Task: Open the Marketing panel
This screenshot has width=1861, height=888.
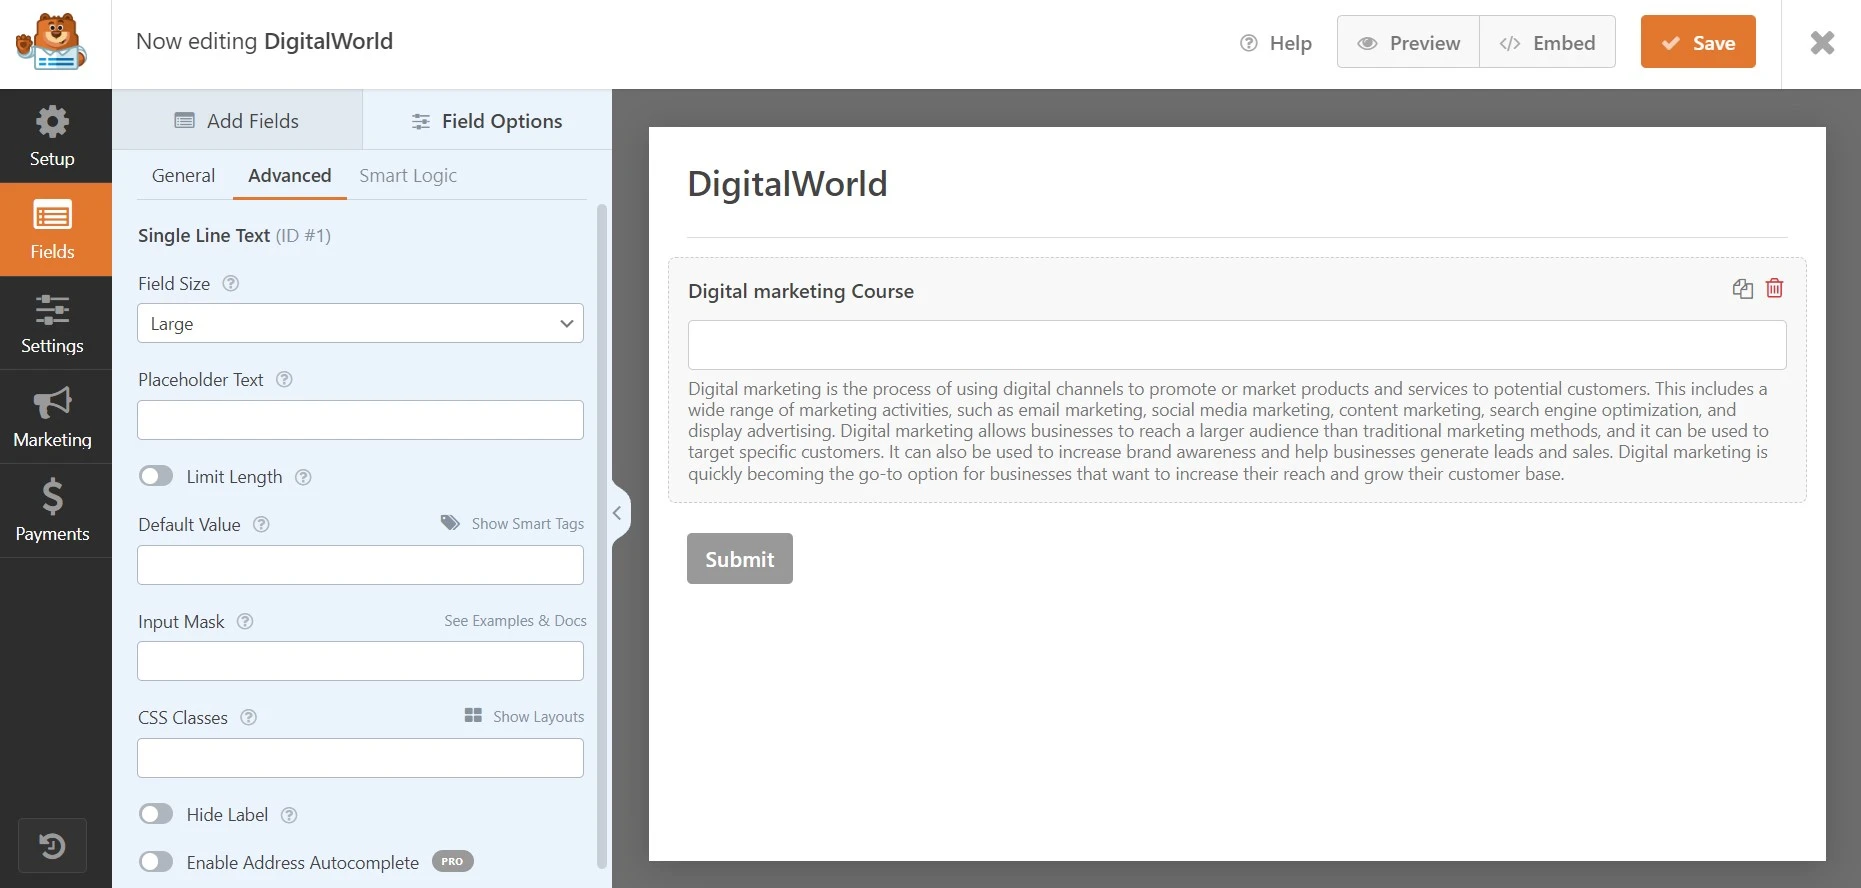Action: 52,417
